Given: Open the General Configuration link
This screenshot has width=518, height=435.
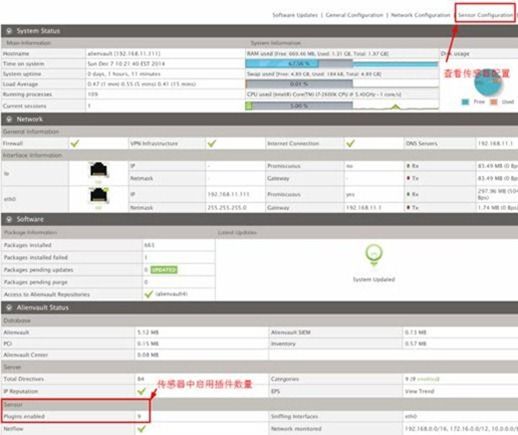Looking at the screenshot, I should [x=354, y=15].
